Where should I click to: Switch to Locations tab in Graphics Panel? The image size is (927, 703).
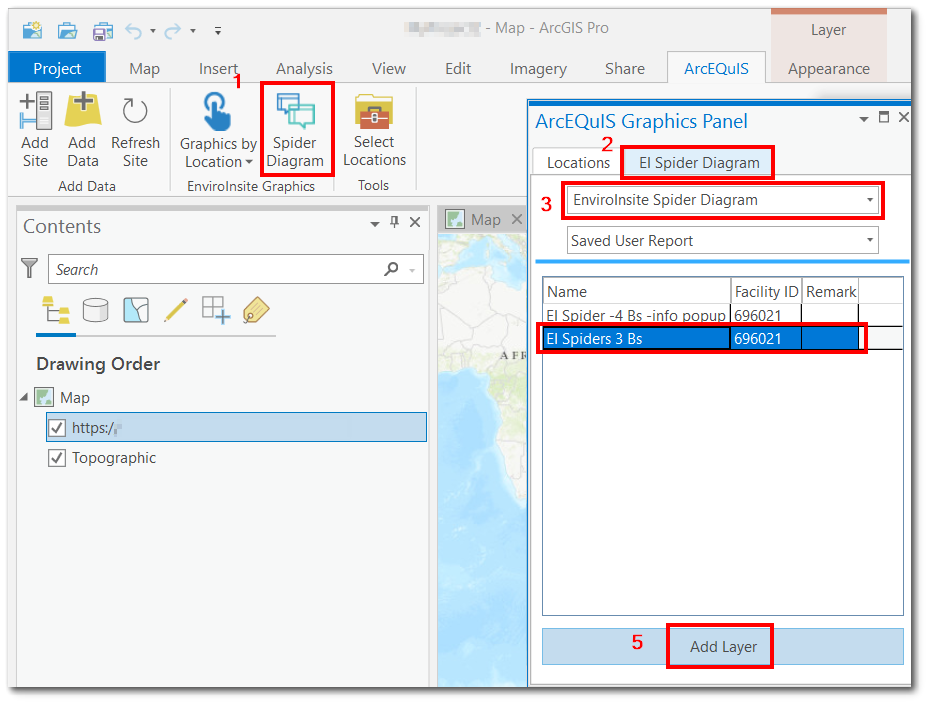click(x=578, y=163)
